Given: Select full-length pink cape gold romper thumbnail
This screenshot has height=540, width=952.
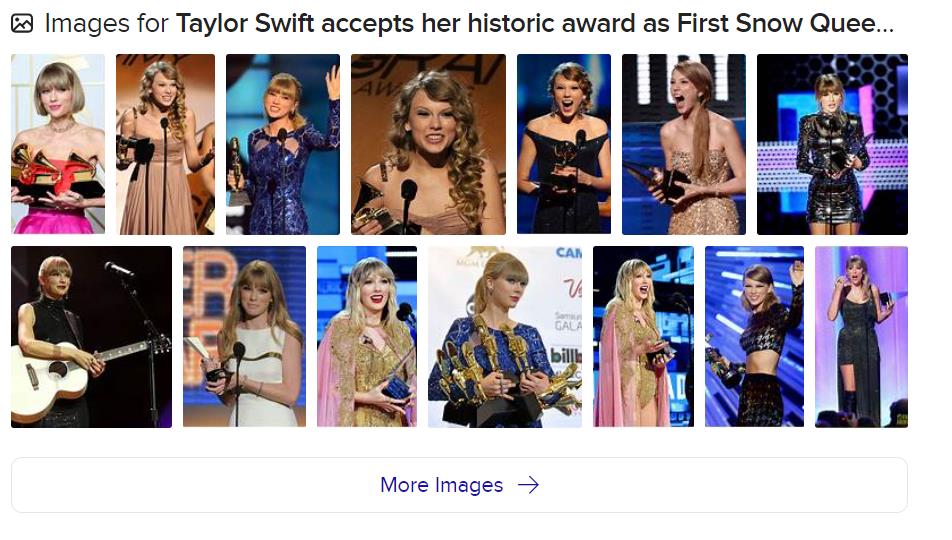Looking at the screenshot, I should click(644, 337).
